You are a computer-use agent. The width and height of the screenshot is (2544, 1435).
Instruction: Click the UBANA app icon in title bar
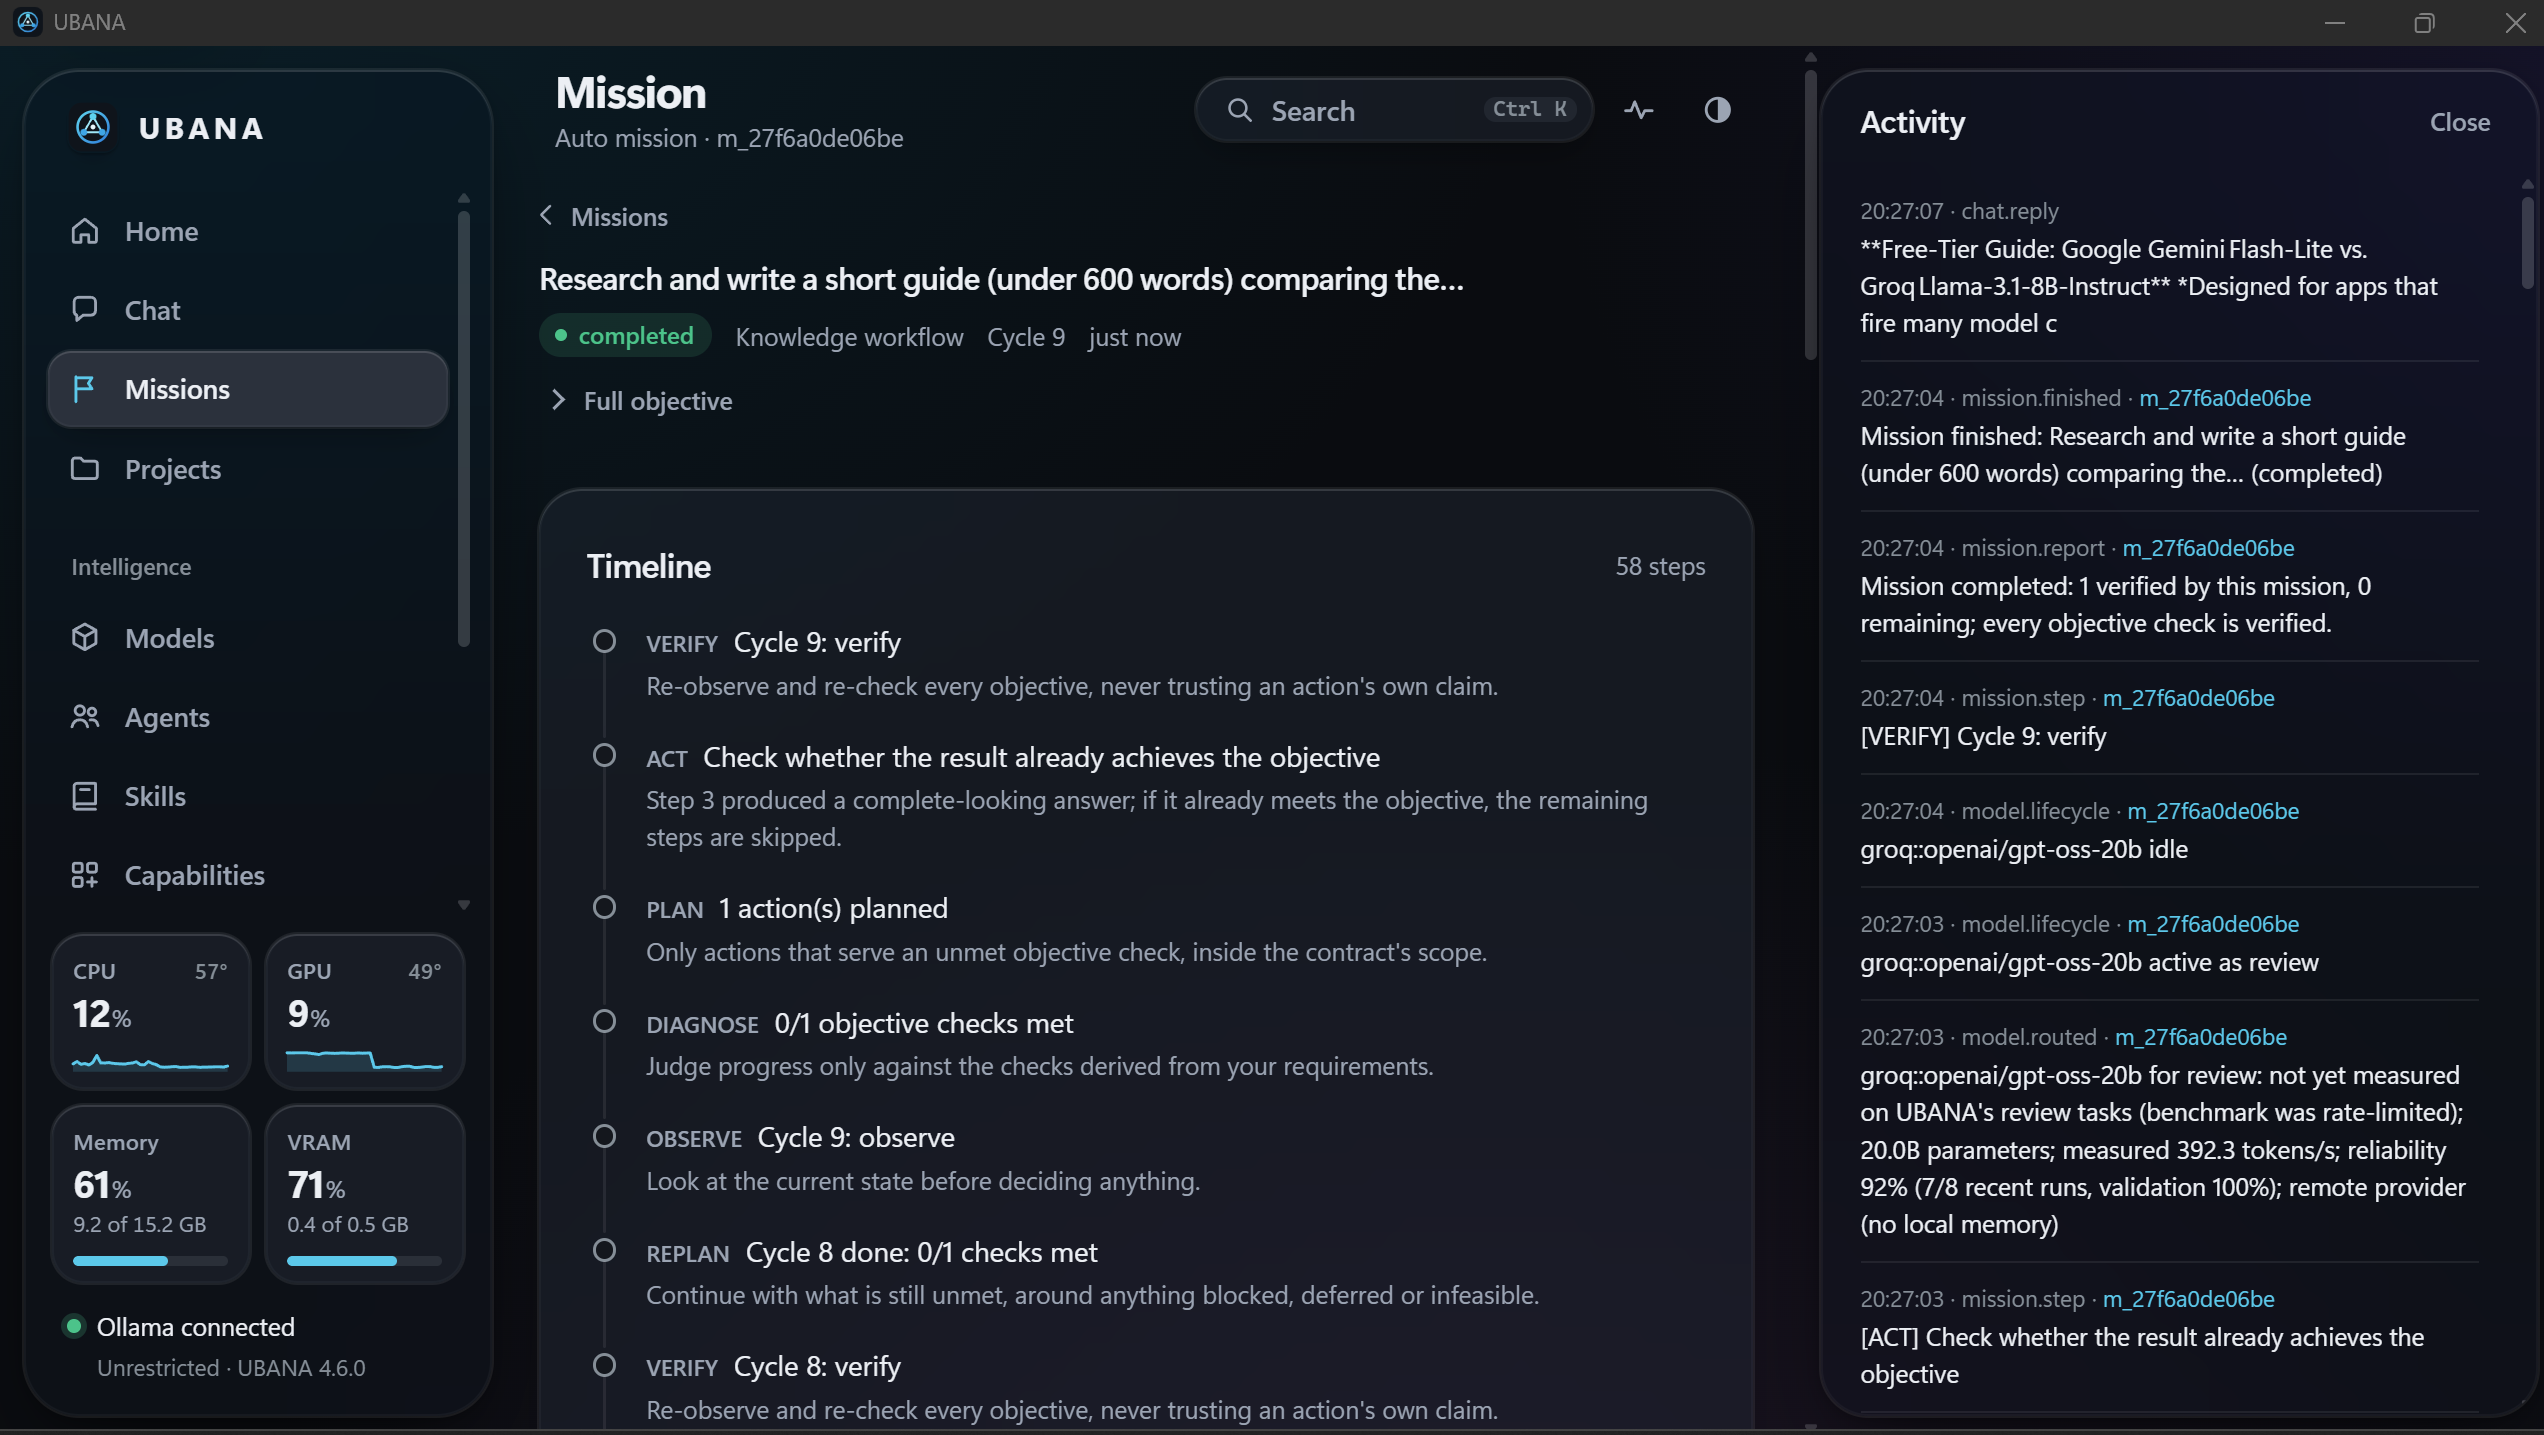pos(28,21)
